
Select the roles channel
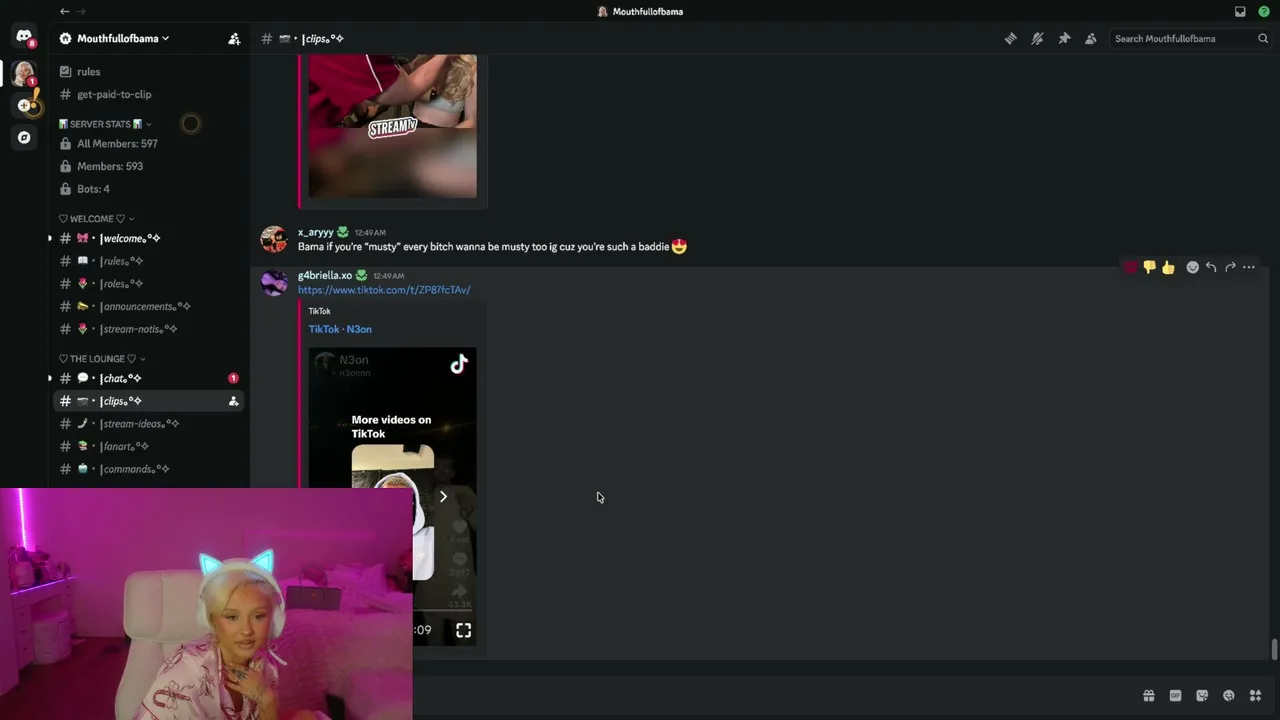[150, 284]
